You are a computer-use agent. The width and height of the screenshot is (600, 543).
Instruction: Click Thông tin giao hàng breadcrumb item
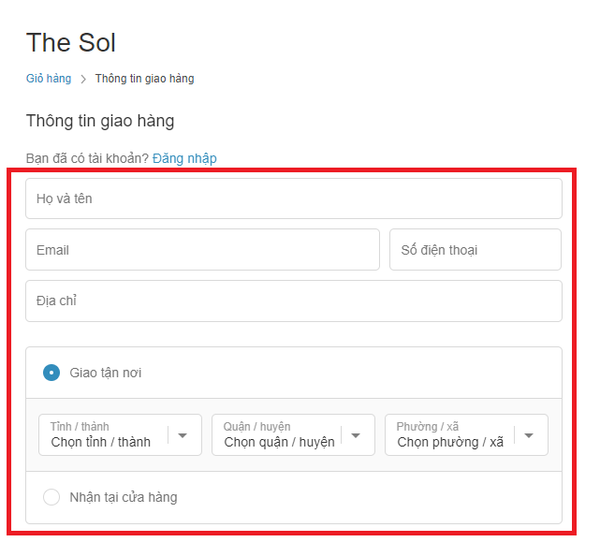[145, 78]
